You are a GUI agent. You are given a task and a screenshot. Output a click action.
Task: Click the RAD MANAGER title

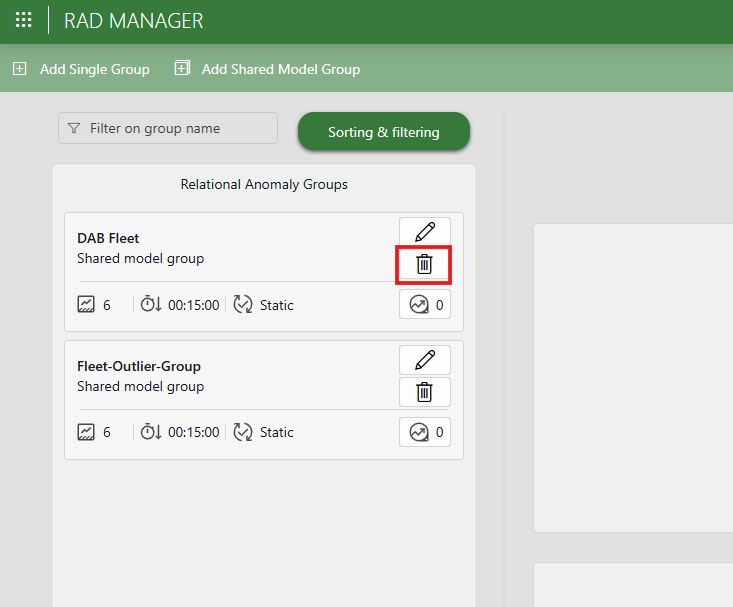[134, 21]
